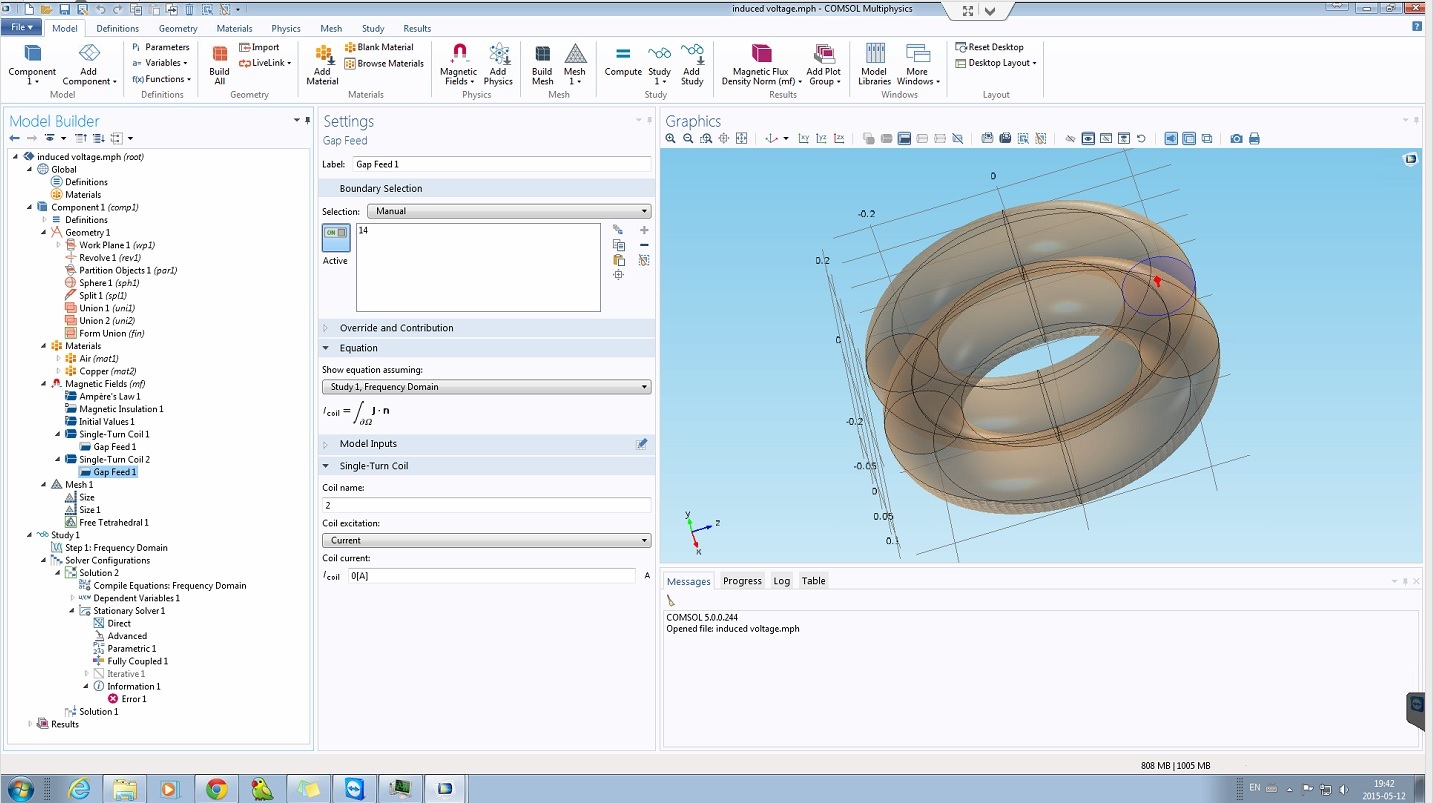This screenshot has width=1433, height=803.
Task: Expand the Override and Contribution section
Action: point(396,328)
